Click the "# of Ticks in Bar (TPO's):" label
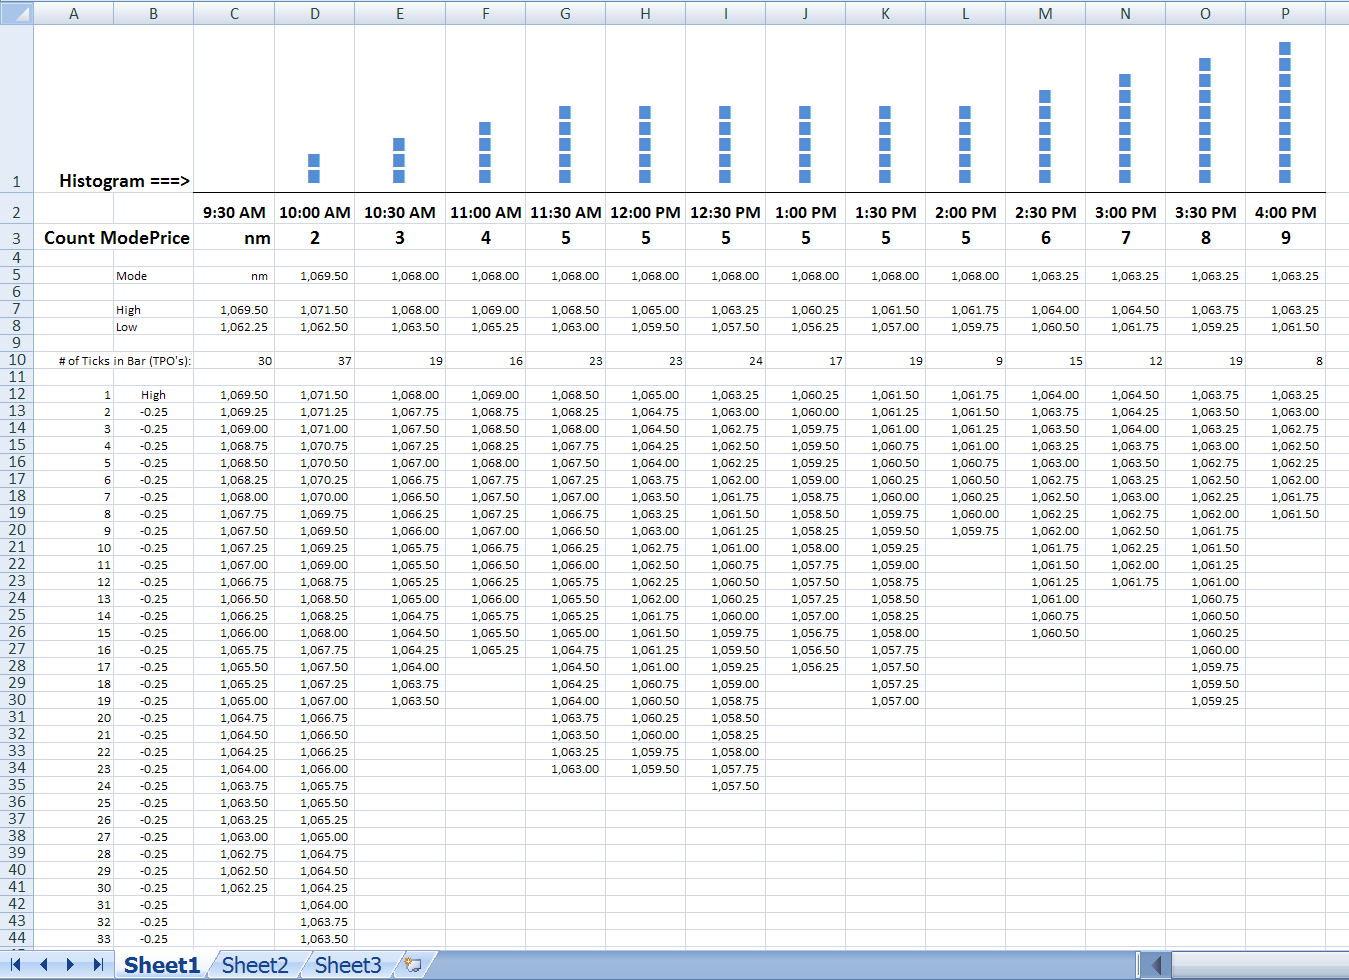Viewport: 1349px width, 980px height. point(124,361)
